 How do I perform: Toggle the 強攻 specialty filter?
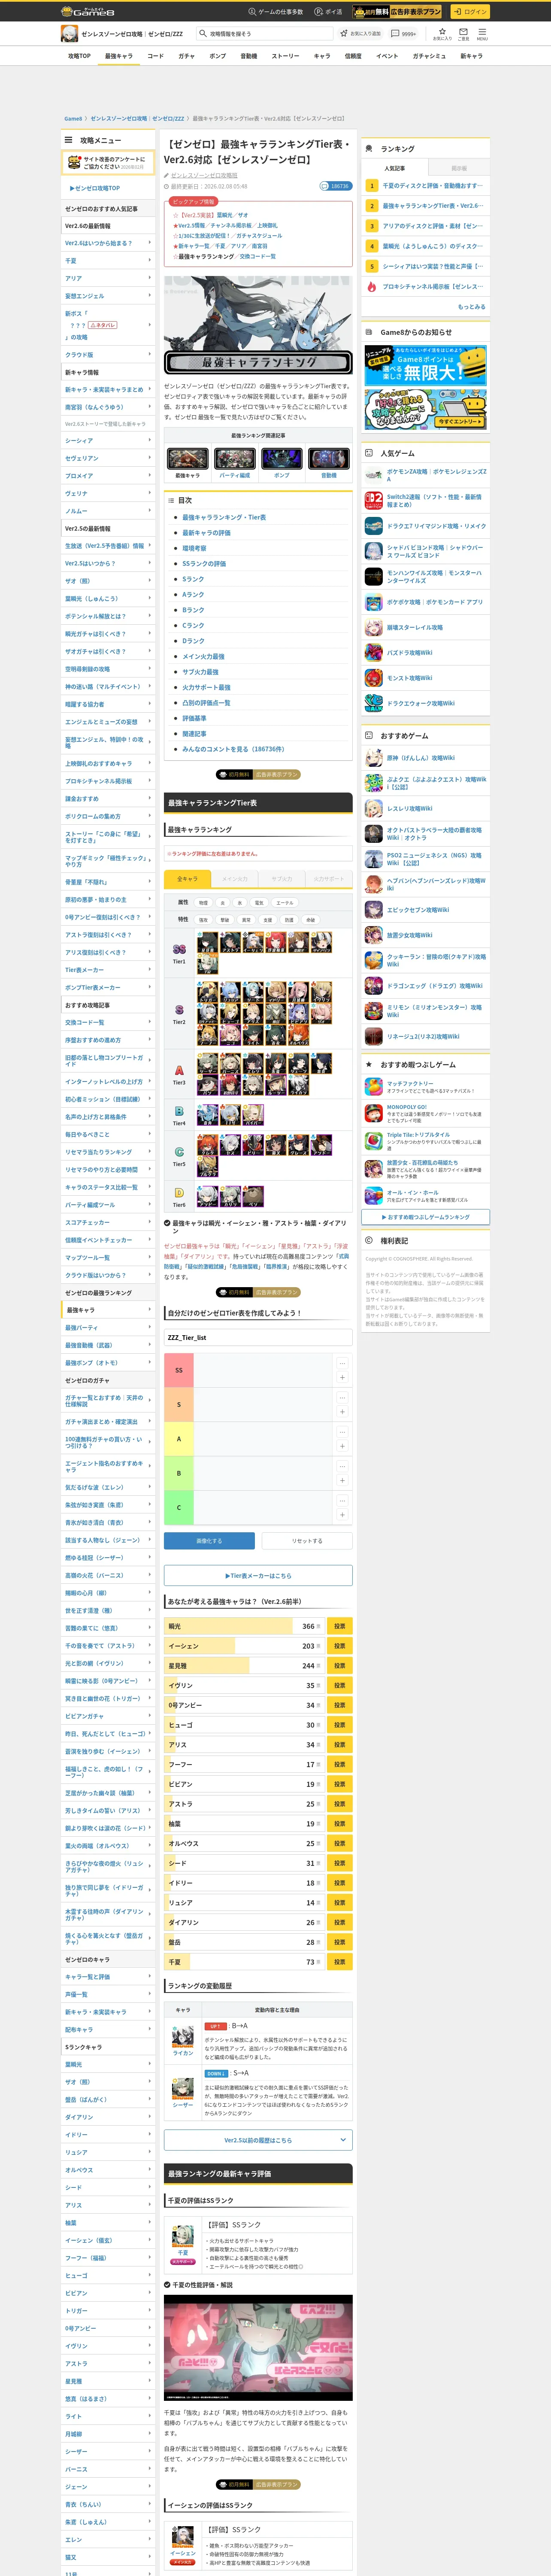(x=203, y=920)
